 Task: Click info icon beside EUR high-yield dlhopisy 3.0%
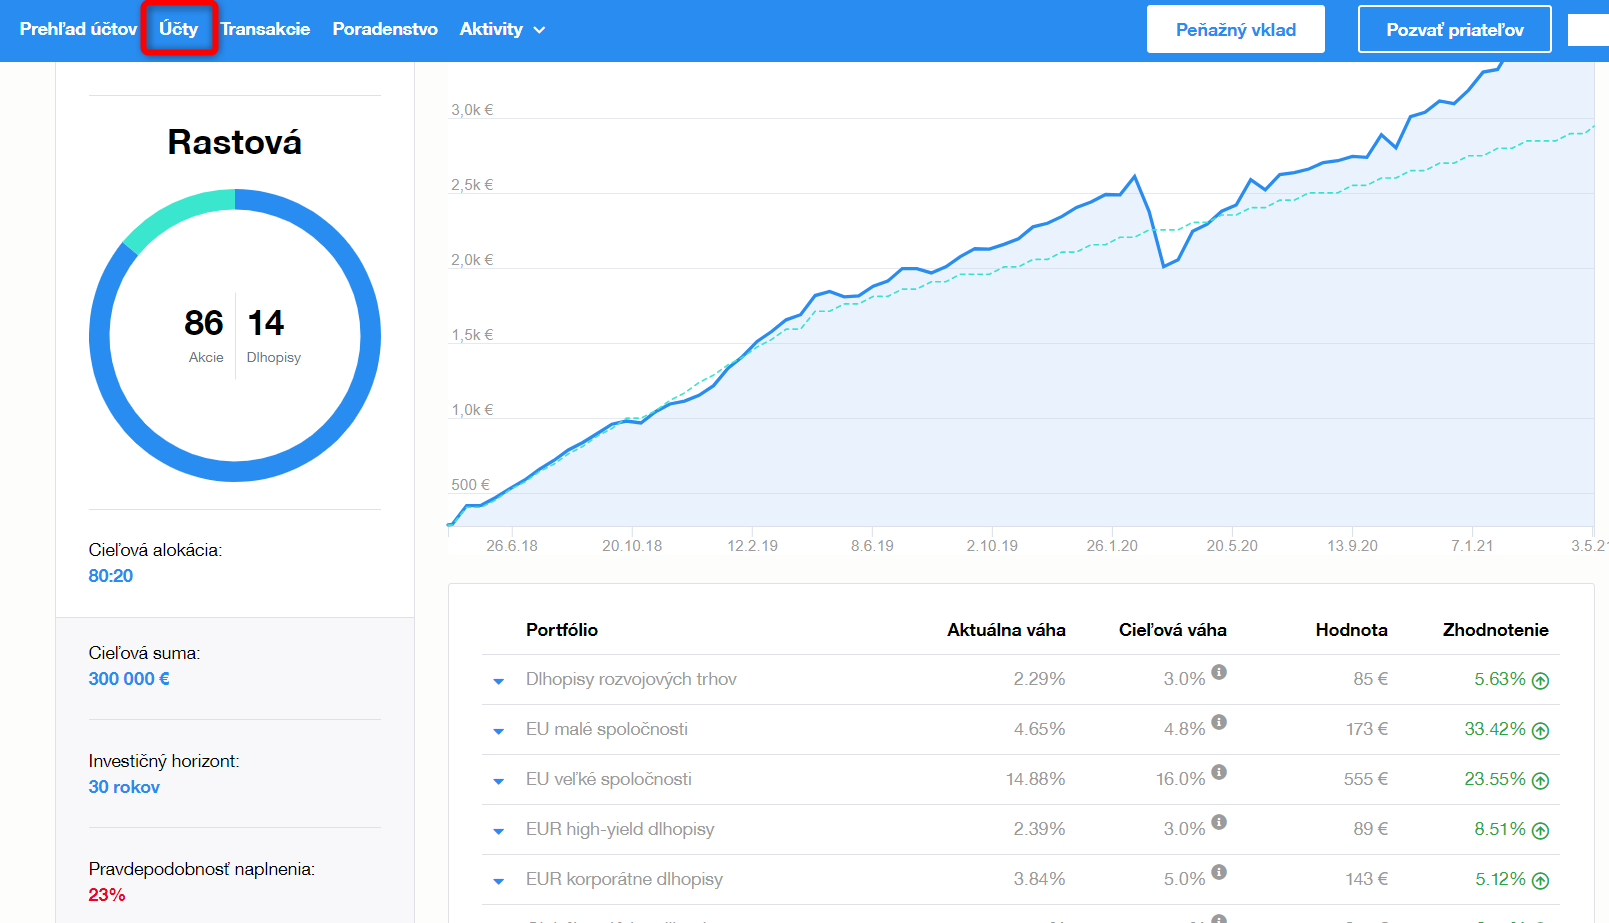pyautogui.click(x=1218, y=822)
